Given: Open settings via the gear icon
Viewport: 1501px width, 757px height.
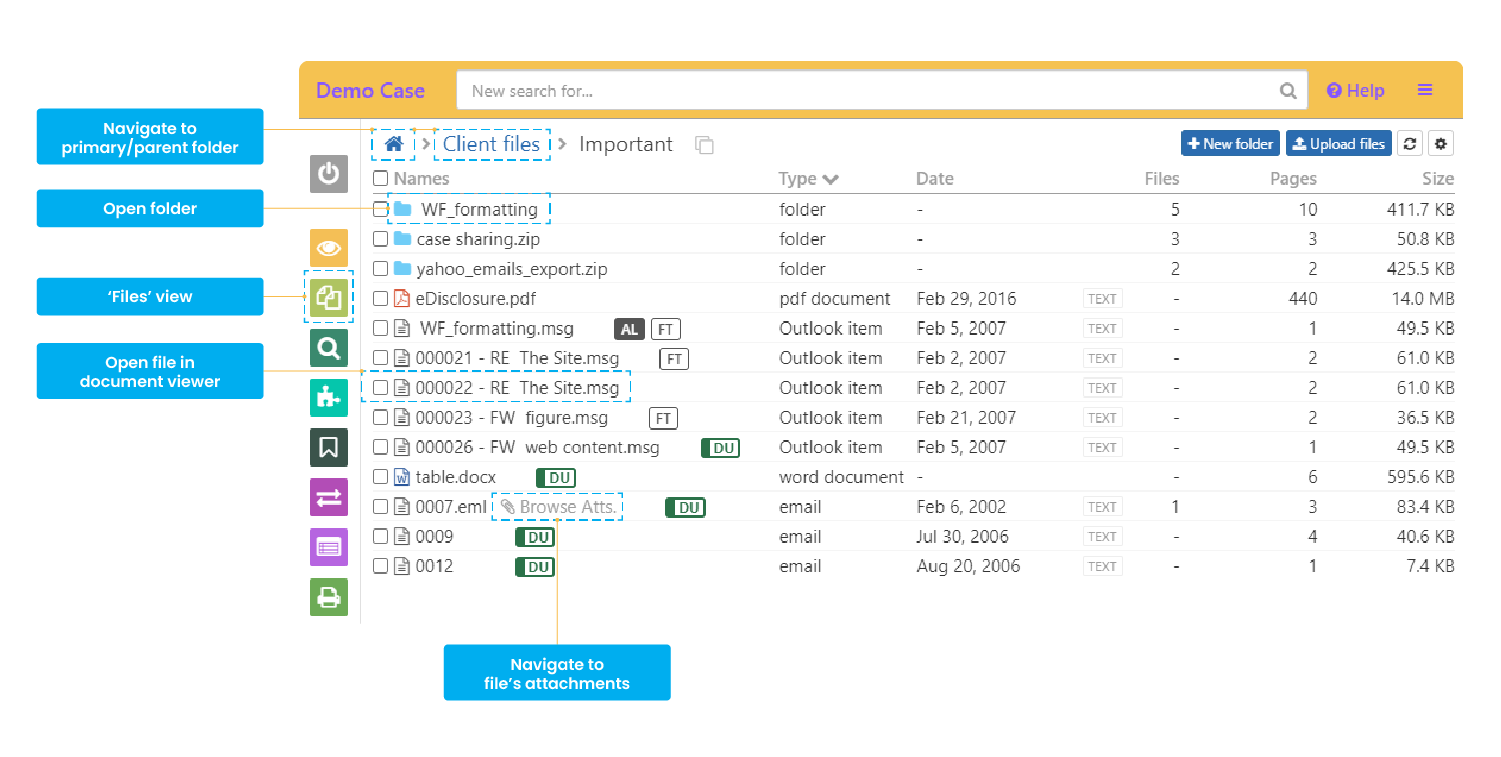Looking at the screenshot, I should 1441,143.
